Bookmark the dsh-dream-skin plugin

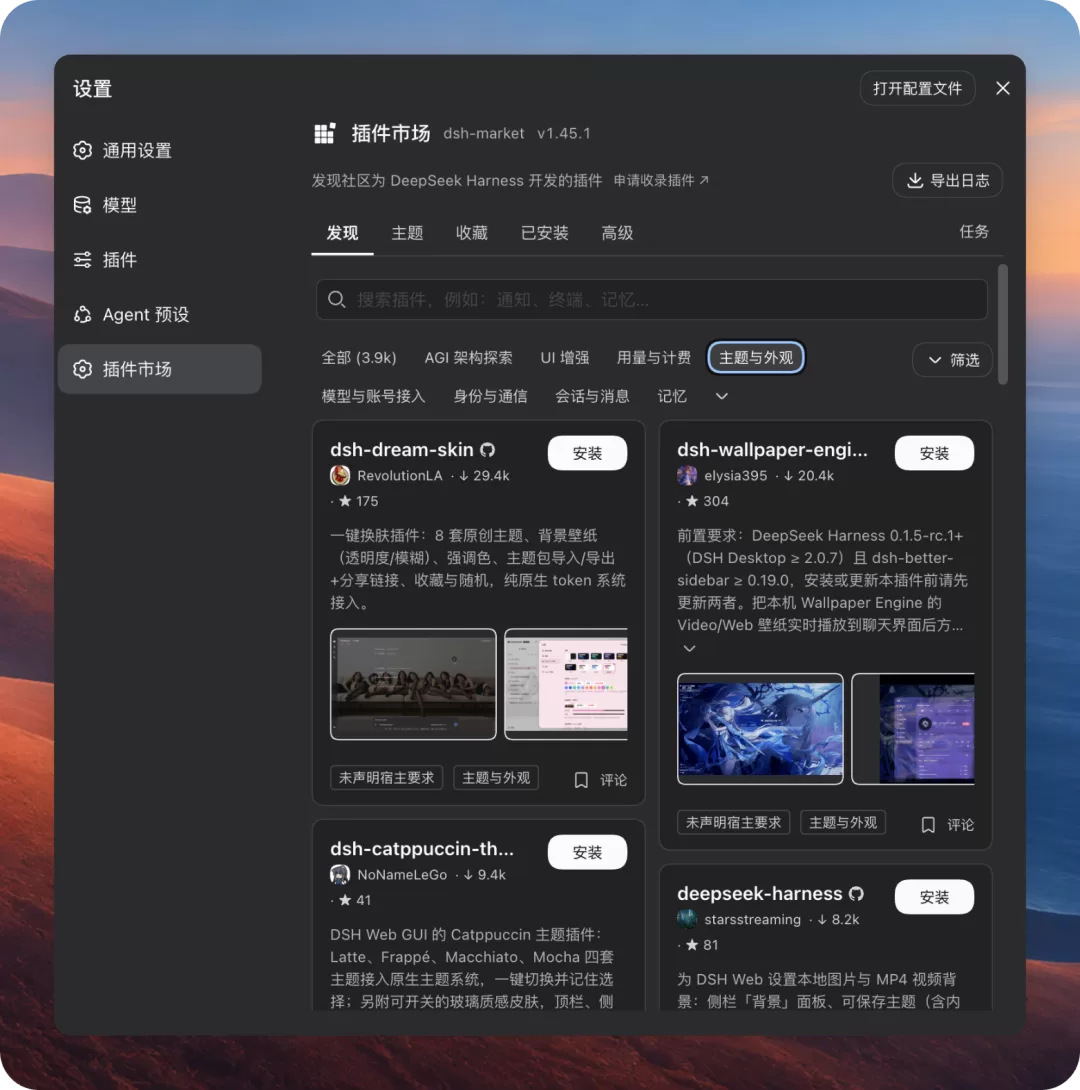(581, 780)
